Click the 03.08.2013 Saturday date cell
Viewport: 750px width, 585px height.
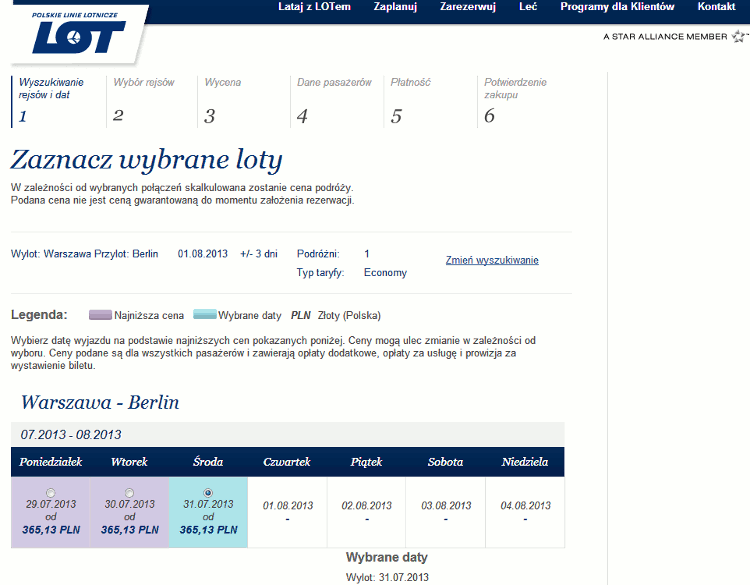click(x=446, y=512)
